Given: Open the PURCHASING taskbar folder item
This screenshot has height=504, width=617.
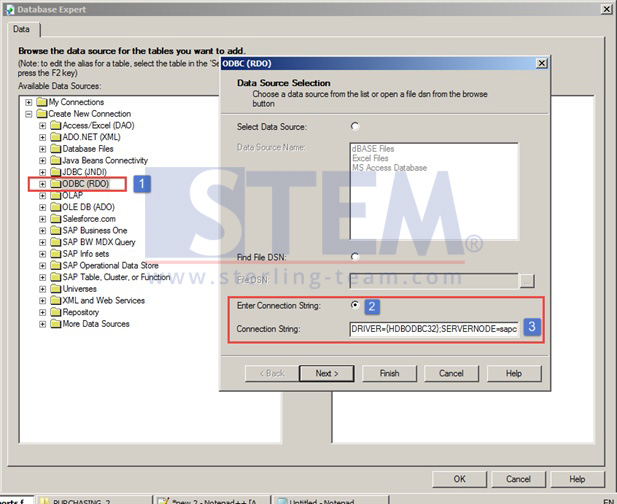Looking at the screenshot, I should click(93, 500).
